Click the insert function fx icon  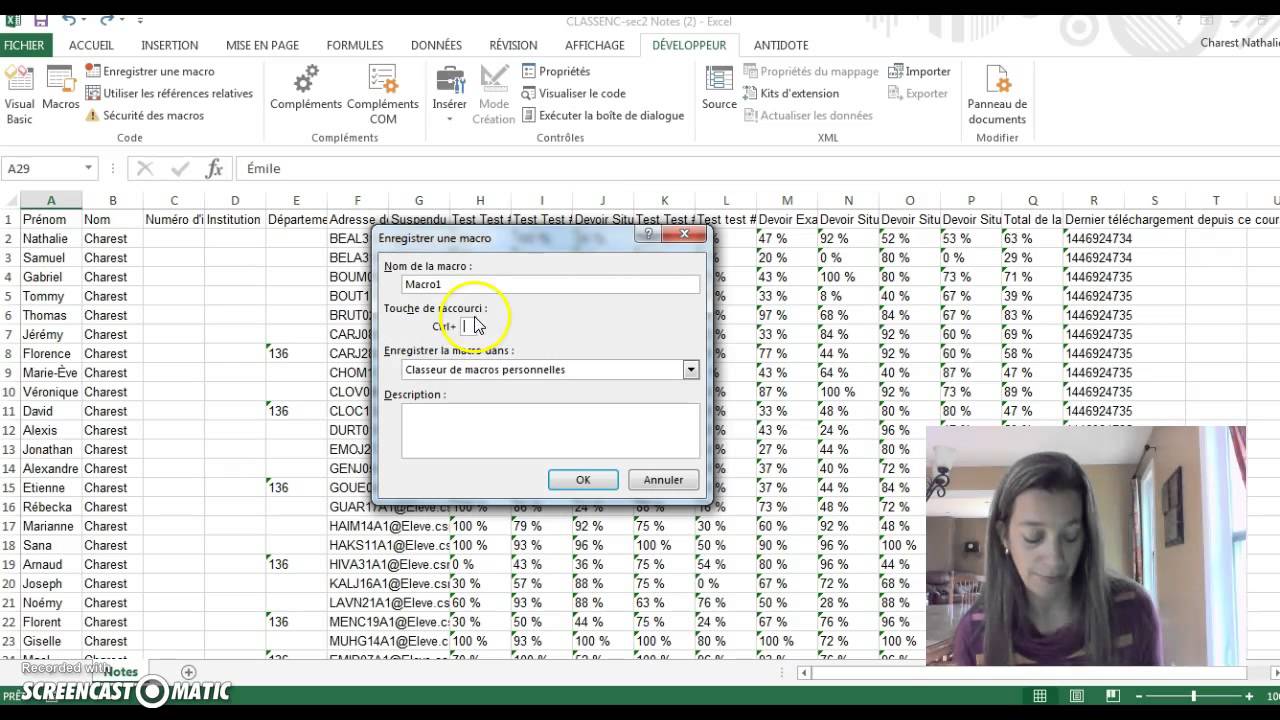(214, 168)
